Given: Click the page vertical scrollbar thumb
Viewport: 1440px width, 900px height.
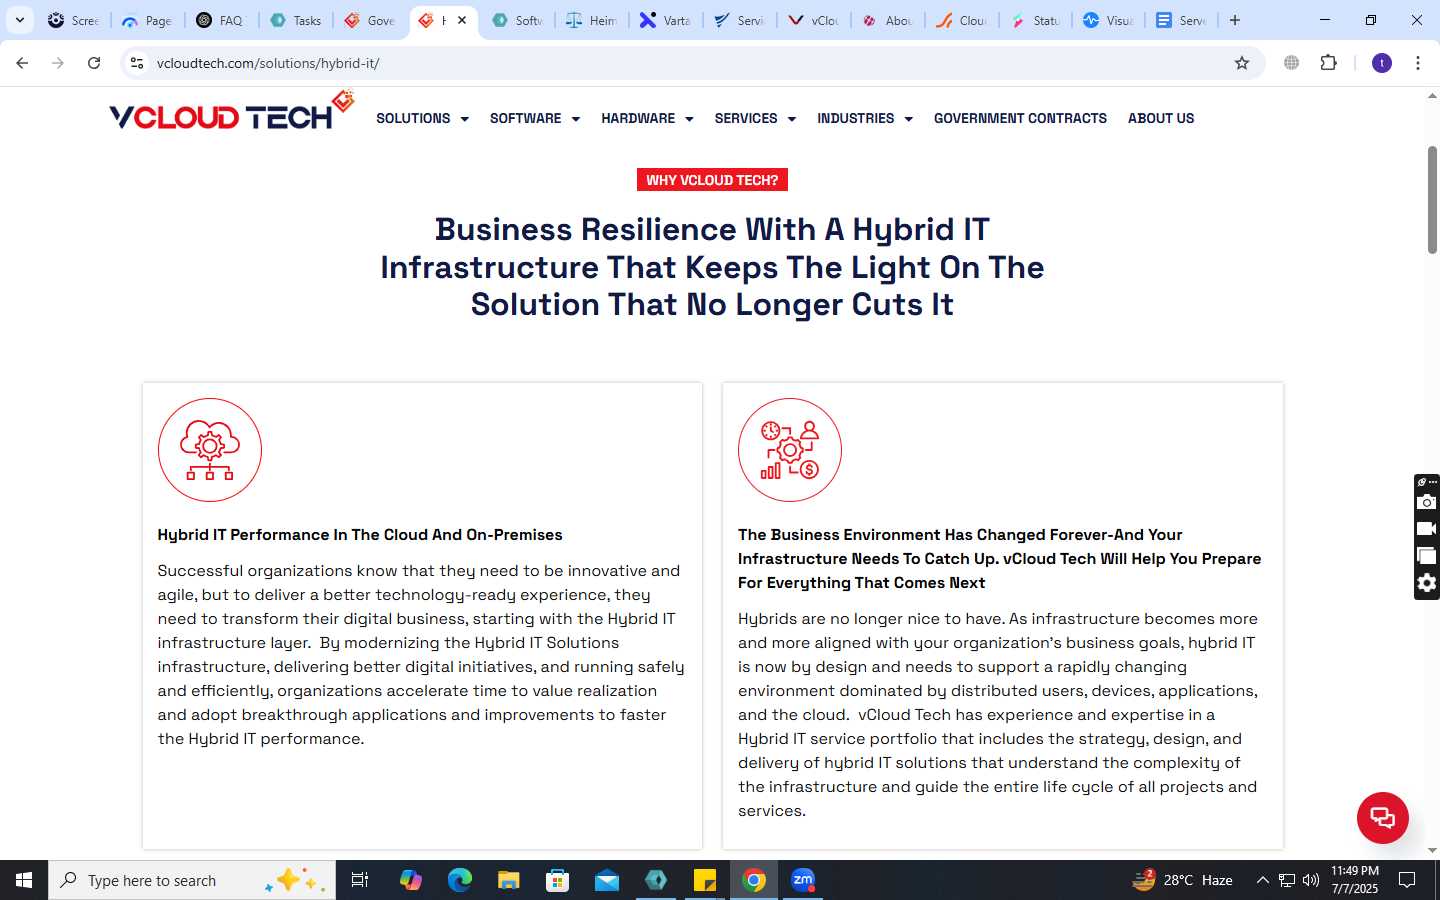Looking at the screenshot, I should [x=1432, y=200].
